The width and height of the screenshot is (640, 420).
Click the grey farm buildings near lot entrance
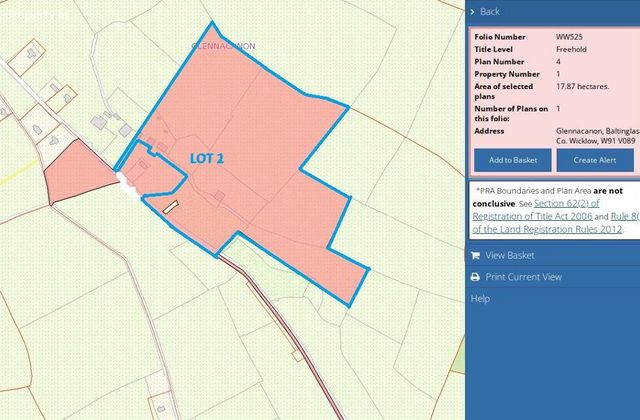pos(111,123)
